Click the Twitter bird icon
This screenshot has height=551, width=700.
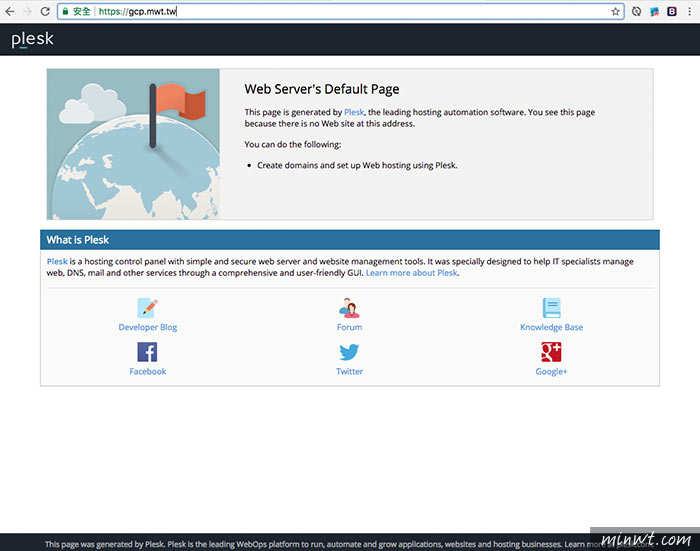[x=349, y=352]
